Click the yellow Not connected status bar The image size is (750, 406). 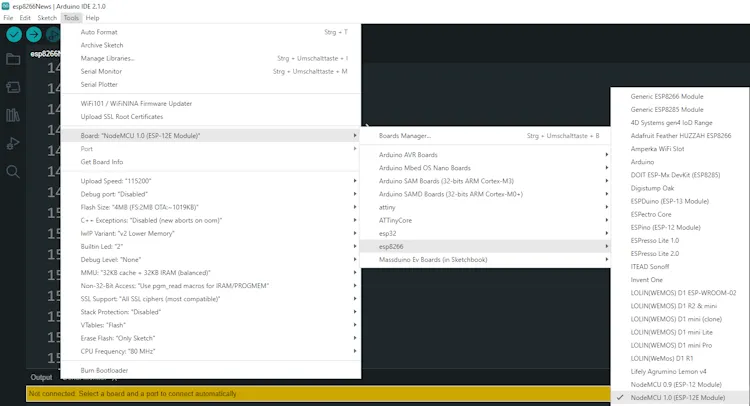pos(300,395)
